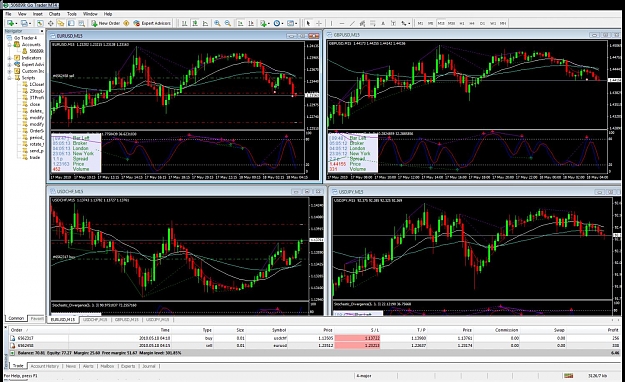Select the close script in Navigator
Image resolution: width=625 pixels, height=382 pixels.
[35, 104]
